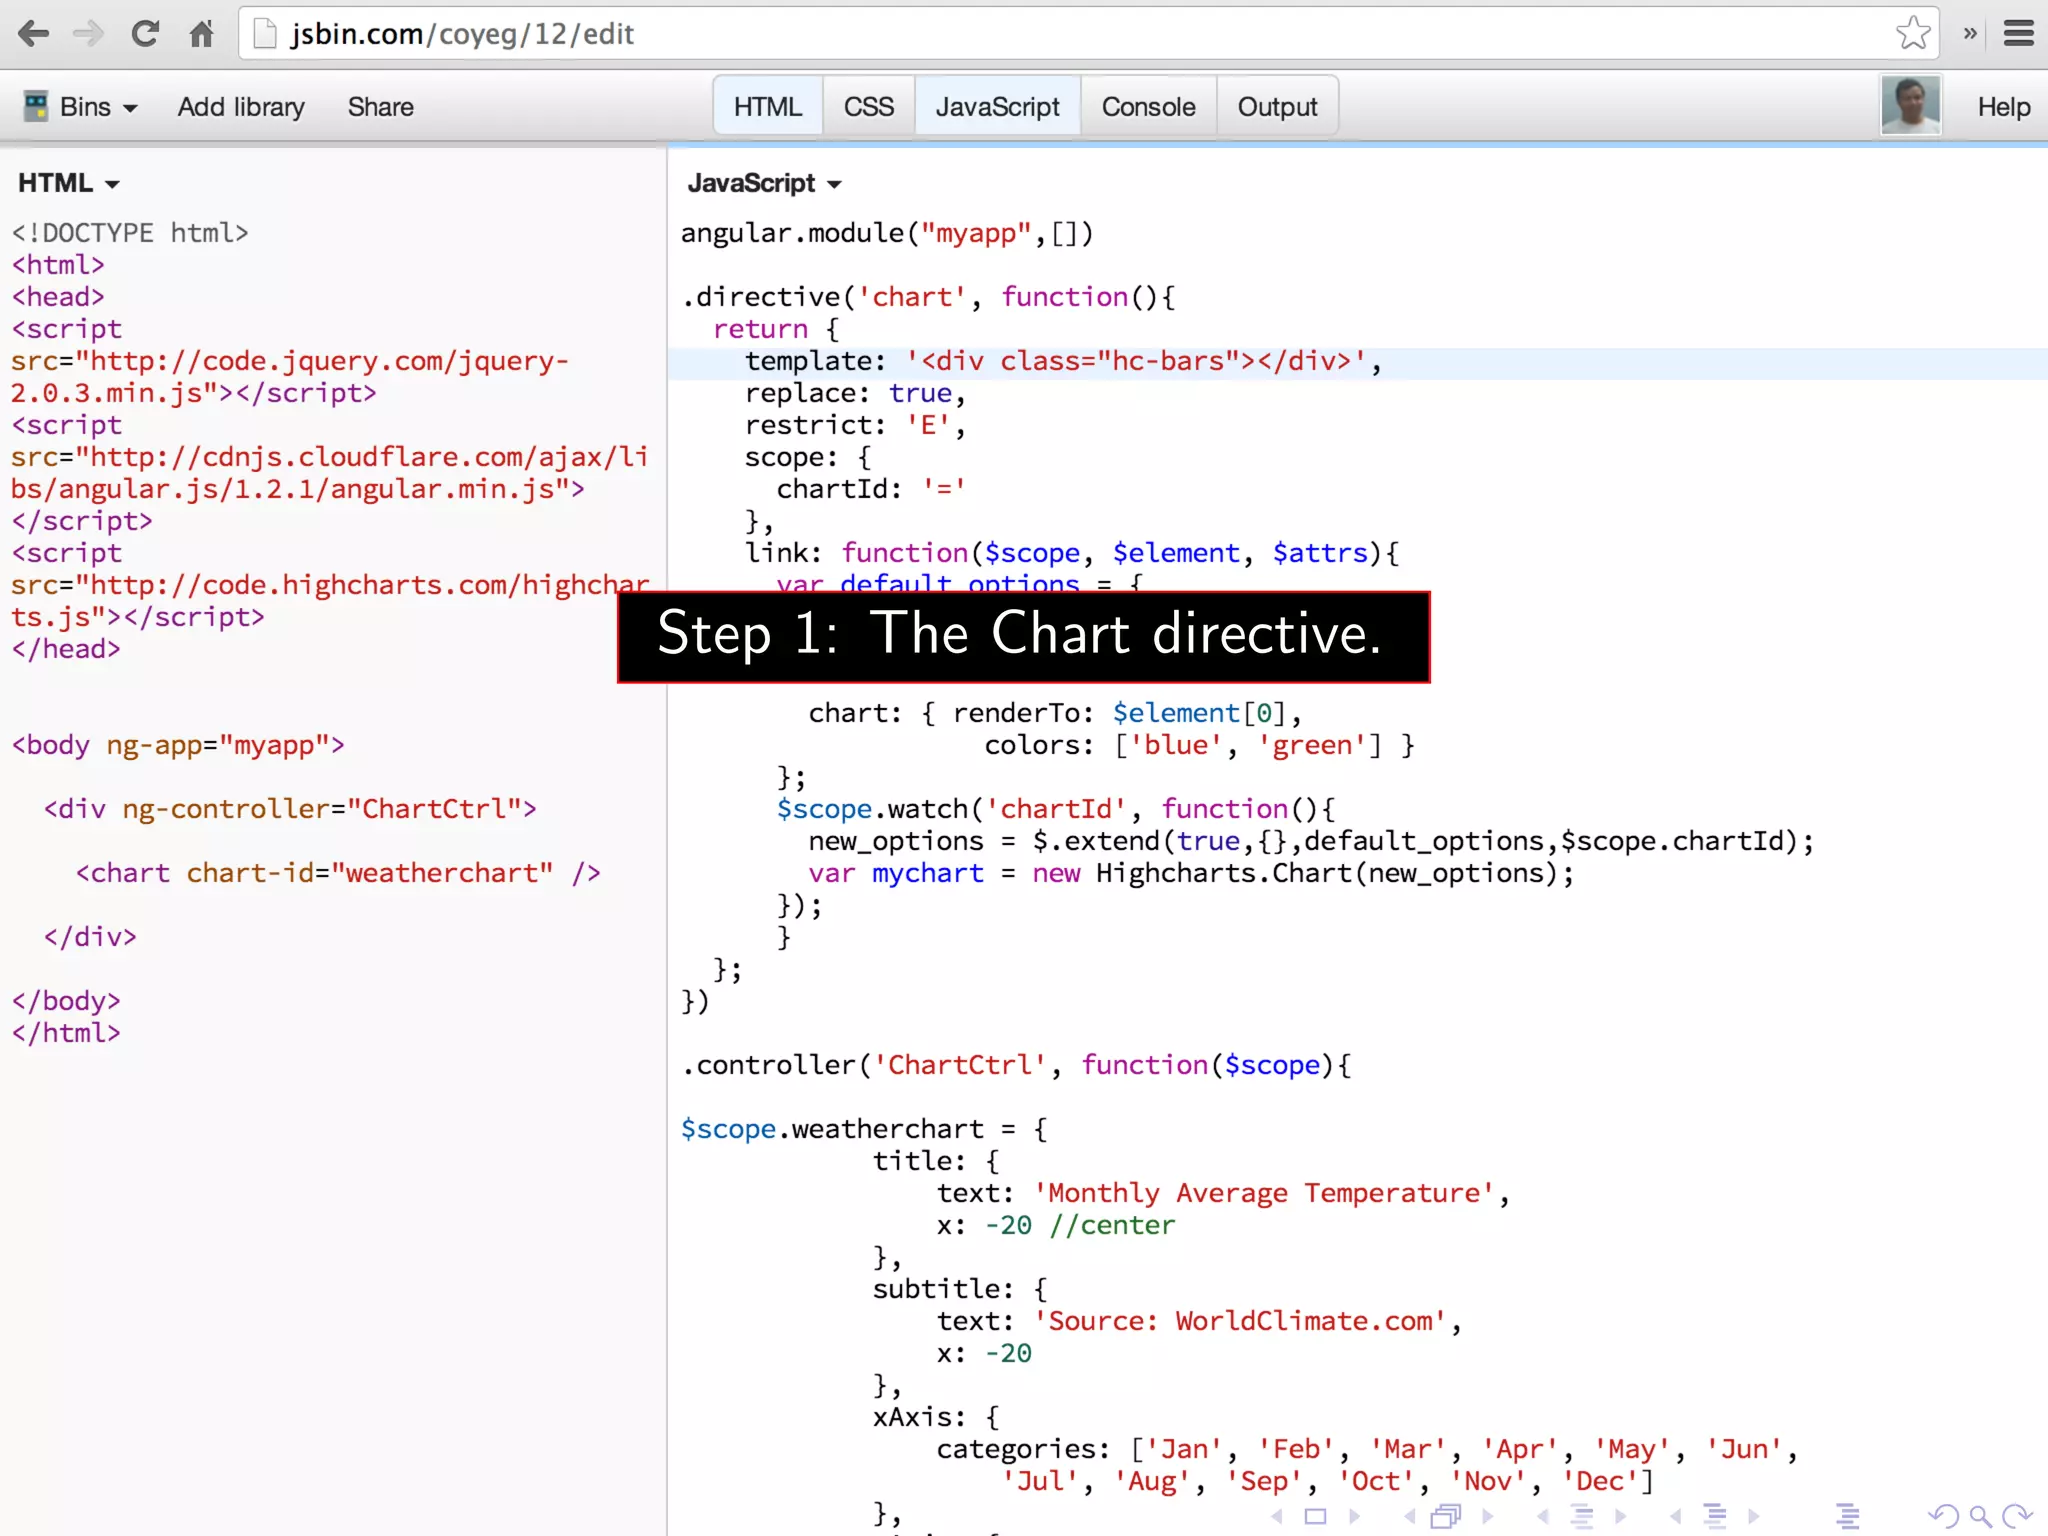Screen dimensions: 2048x1536
Task: Toggle the JavaScript panel
Action: coord(997,107)
